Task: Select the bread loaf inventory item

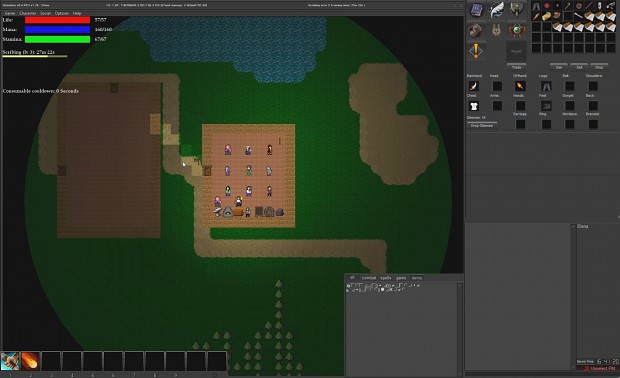Action: 547,16
